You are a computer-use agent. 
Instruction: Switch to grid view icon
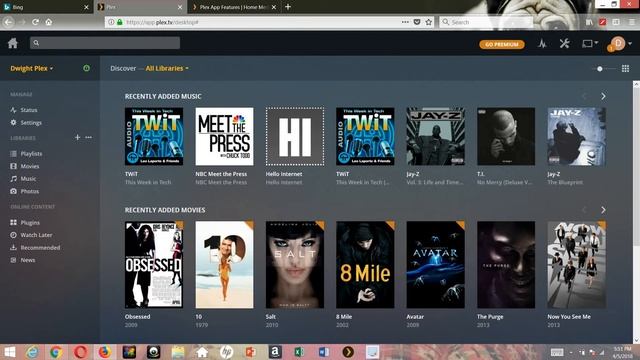pos(625,69)
